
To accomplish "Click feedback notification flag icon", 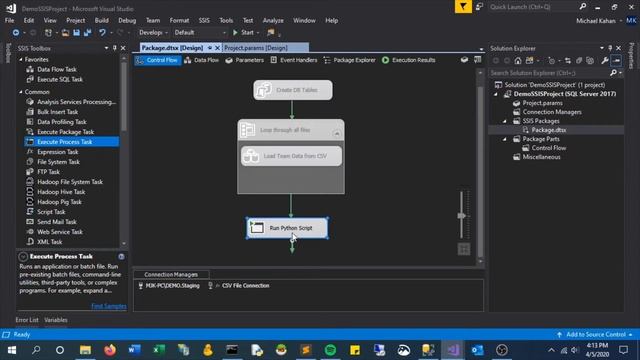I will pos(463,7).
